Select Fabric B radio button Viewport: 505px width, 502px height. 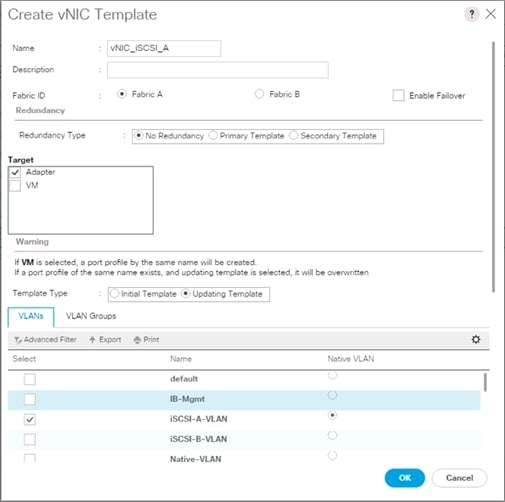[259, 94]
